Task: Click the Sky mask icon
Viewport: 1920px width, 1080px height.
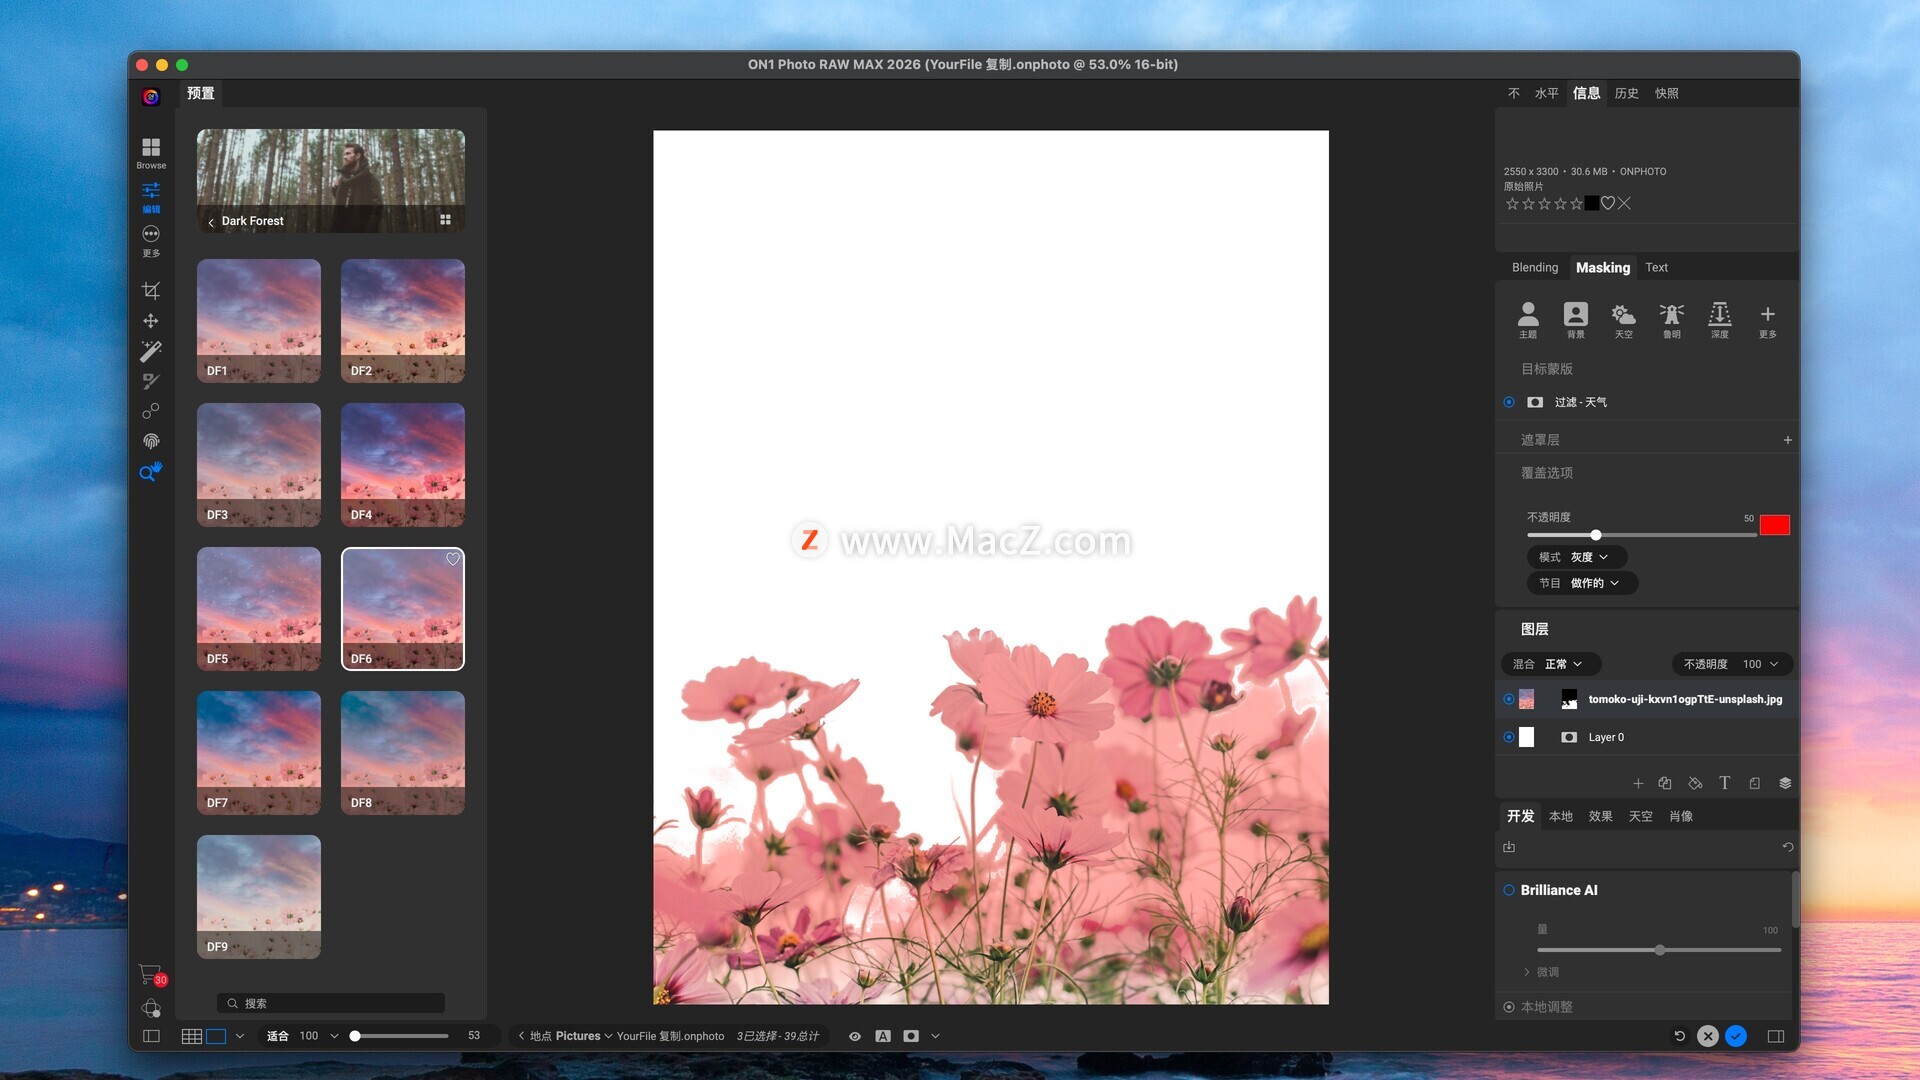Action: coord(1623,319)
